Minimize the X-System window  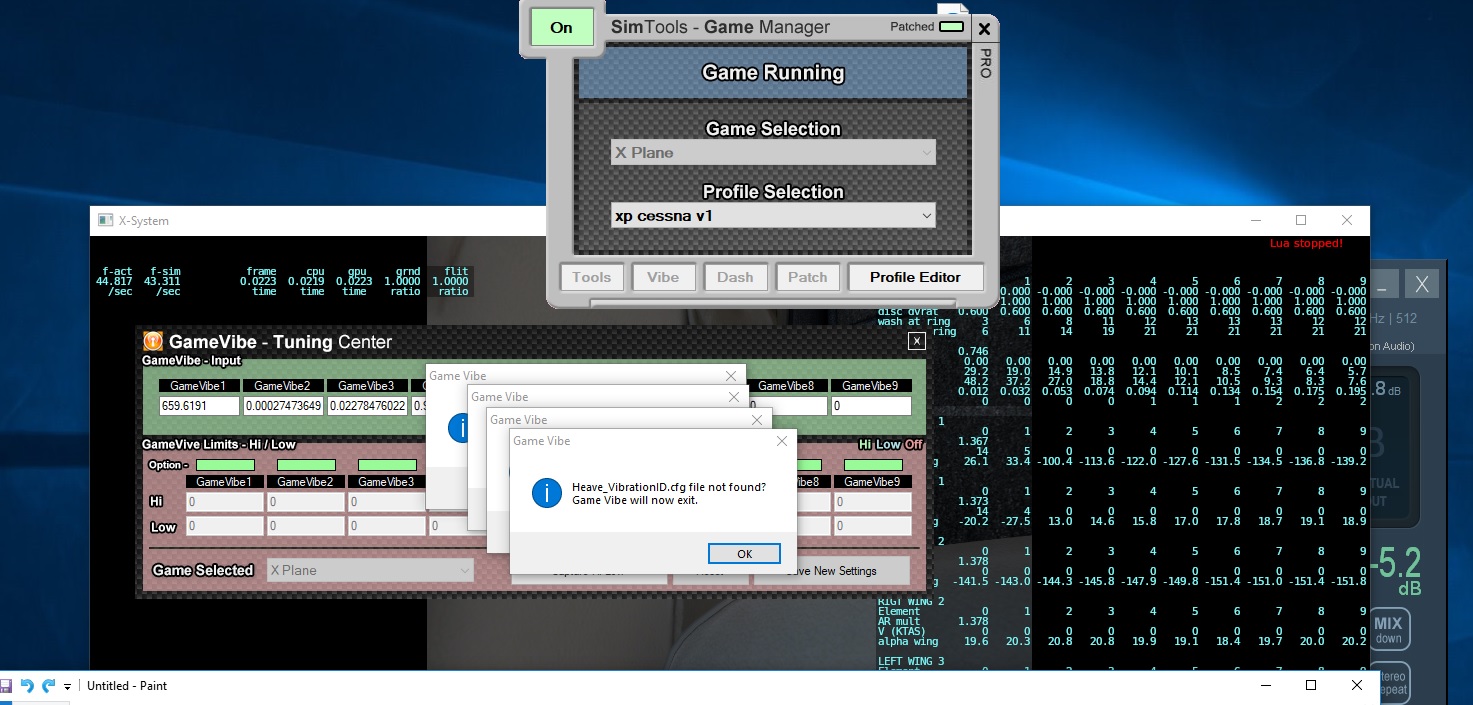pyautogui.click(x=1256, y=220)
